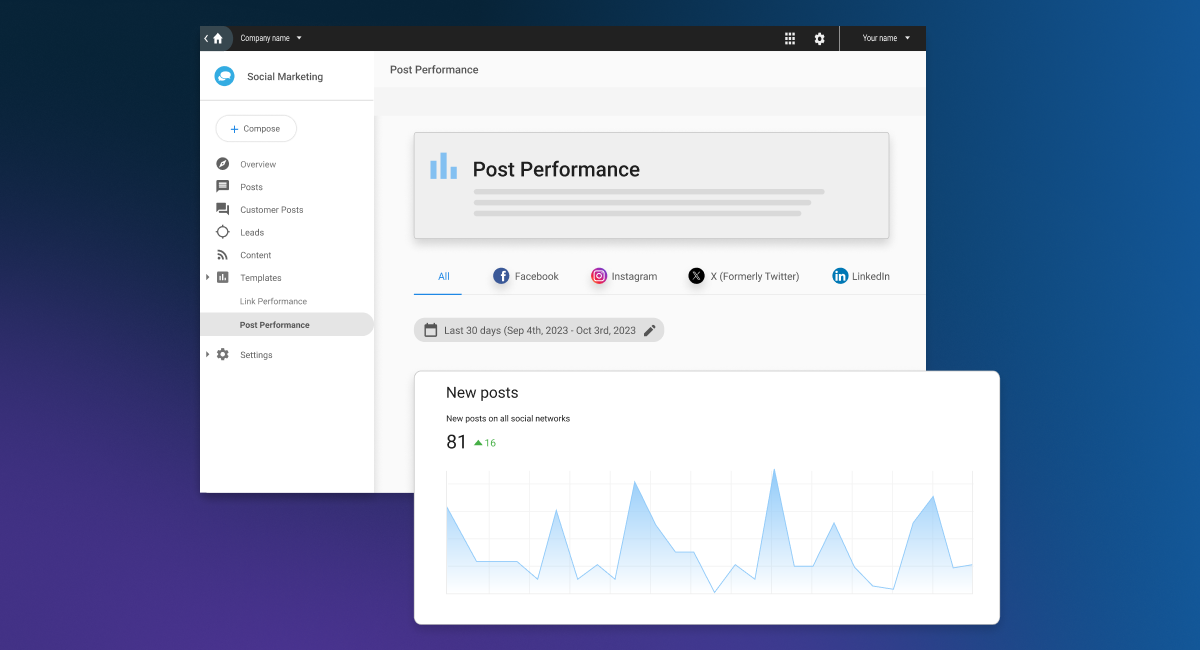Select Post Performance in sidebar
1200x650 pixels.
click(x=287, y=325)
